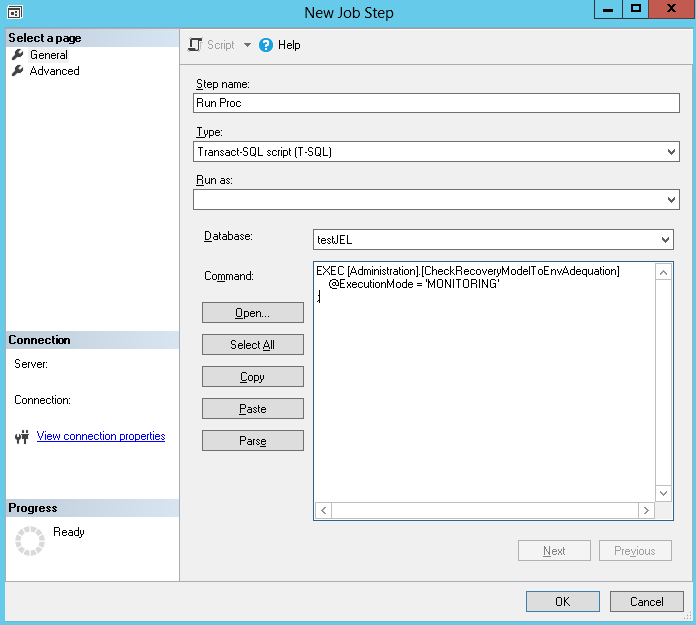Click the Server: label

[x=31, y=364]
